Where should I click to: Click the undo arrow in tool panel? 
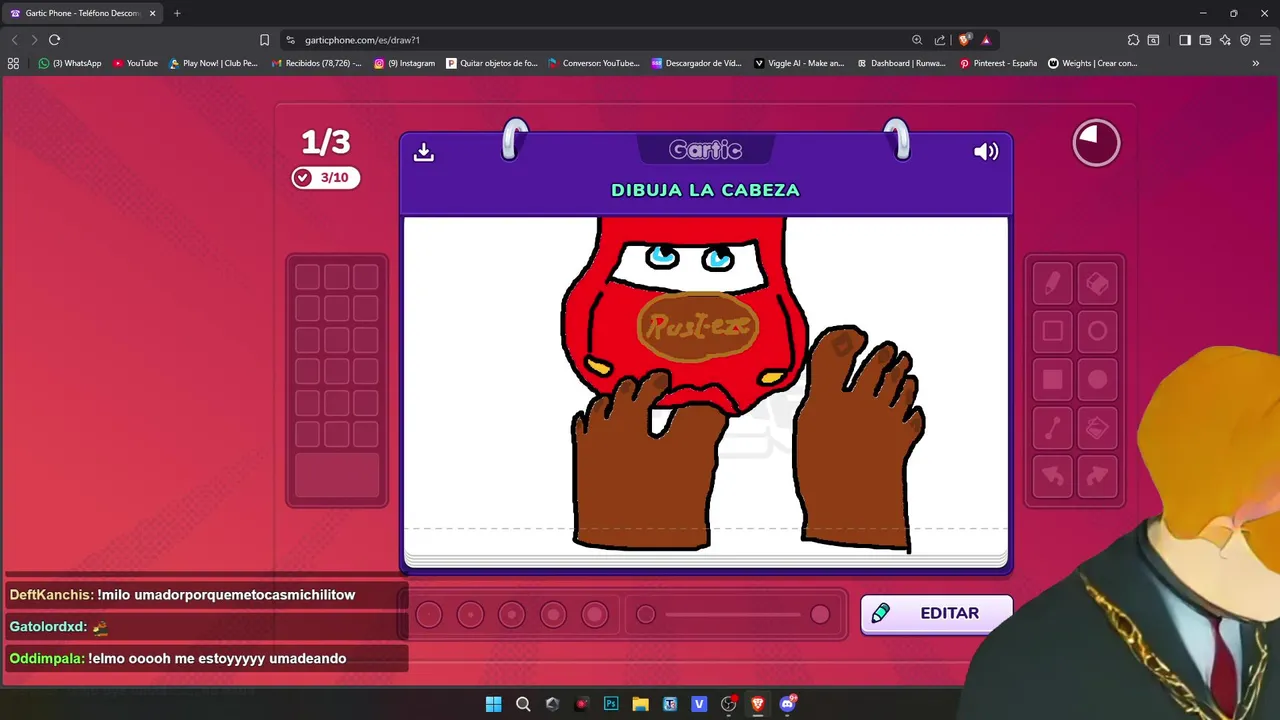click(1052, 476)
